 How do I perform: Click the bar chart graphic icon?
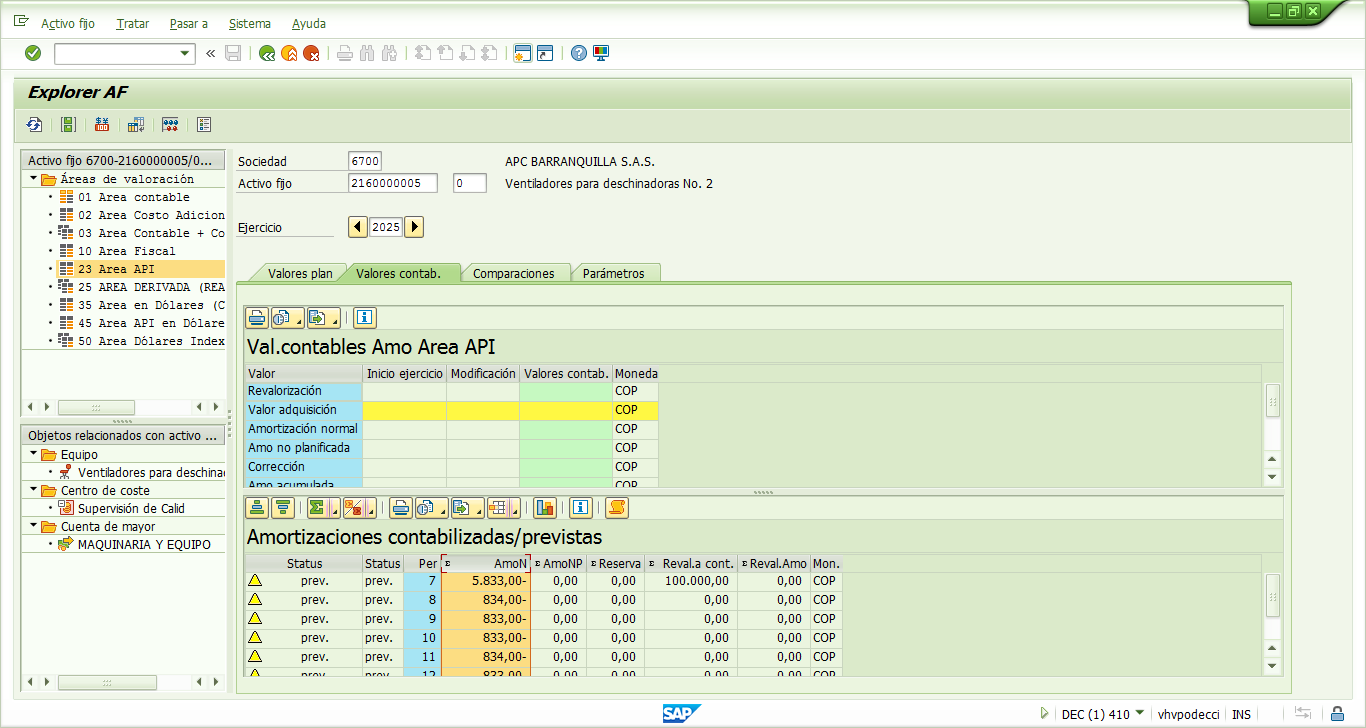(545, 507)
